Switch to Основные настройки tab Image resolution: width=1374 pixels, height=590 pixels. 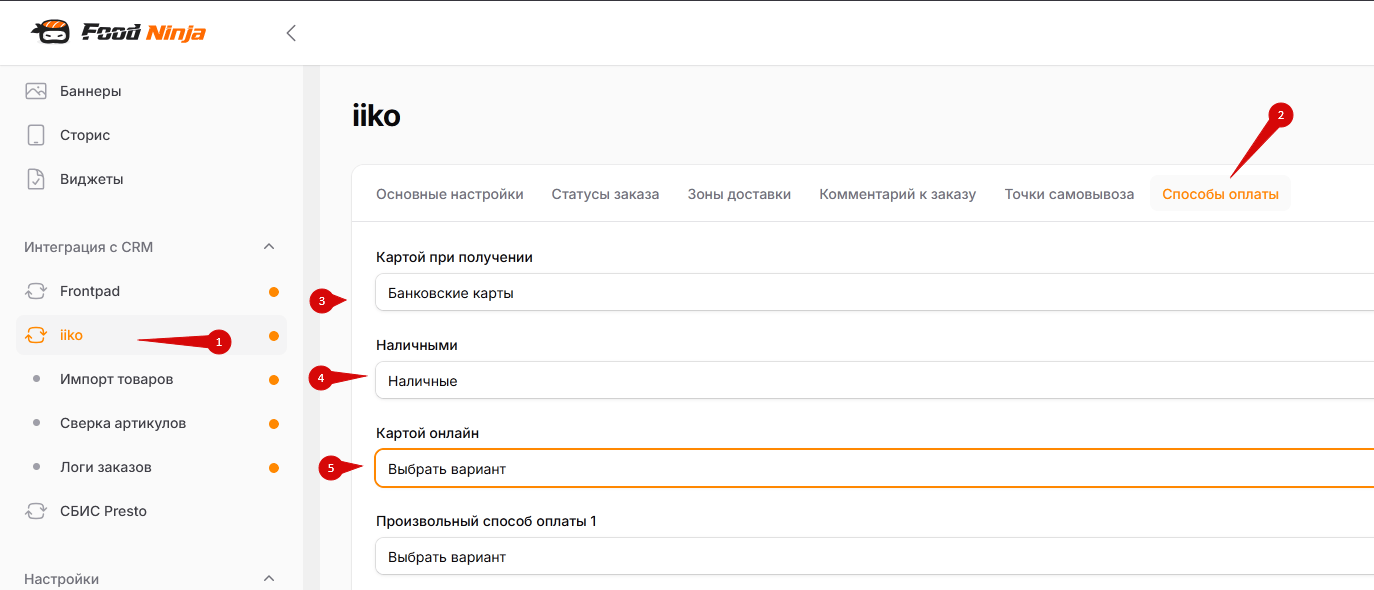pyautogui.click(x=450, y=194)
